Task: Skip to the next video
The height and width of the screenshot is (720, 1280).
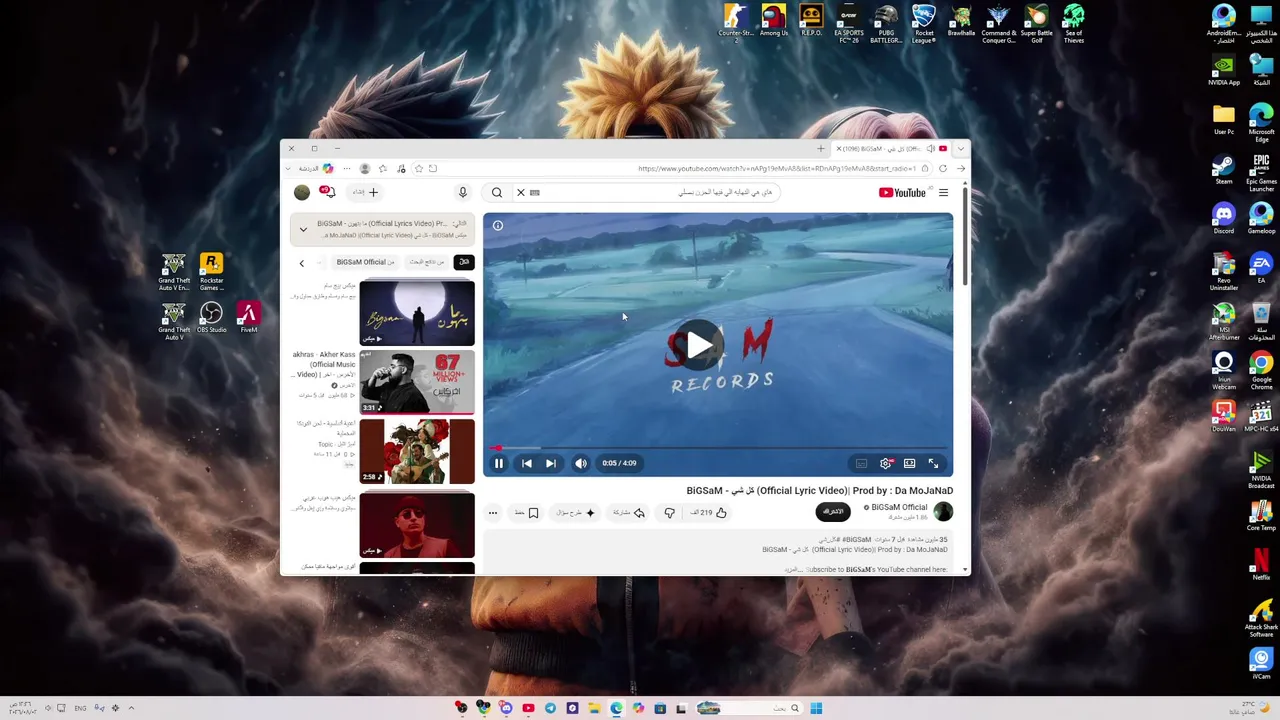Action: point(551,463)
